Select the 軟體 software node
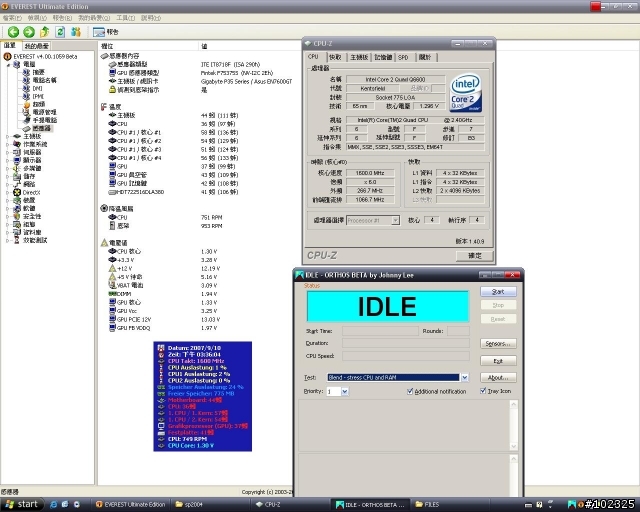Screen dimensions: 640x512 pos(24,208)
